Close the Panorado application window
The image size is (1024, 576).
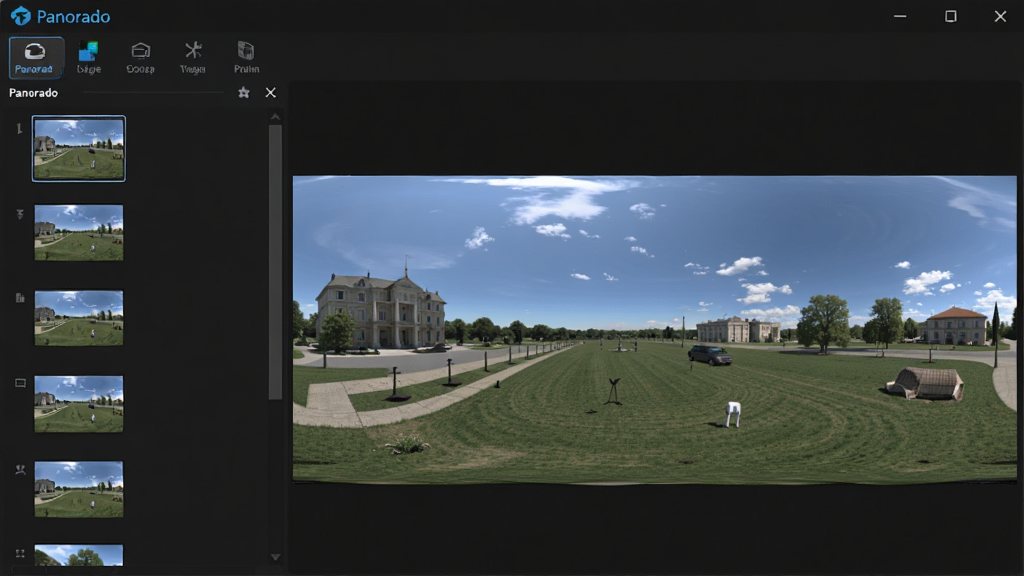[x=1000, y=16]
